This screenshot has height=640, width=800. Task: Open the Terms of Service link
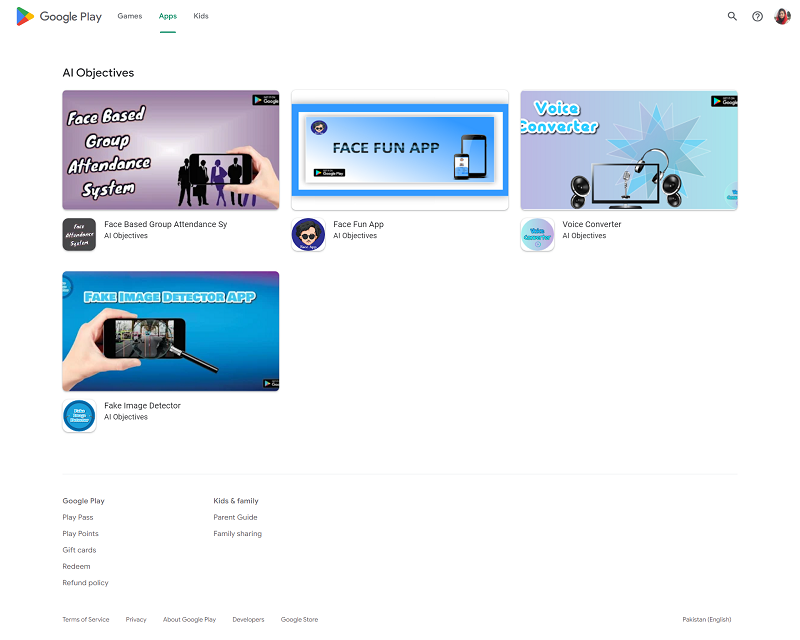click(x=86, y=620)
